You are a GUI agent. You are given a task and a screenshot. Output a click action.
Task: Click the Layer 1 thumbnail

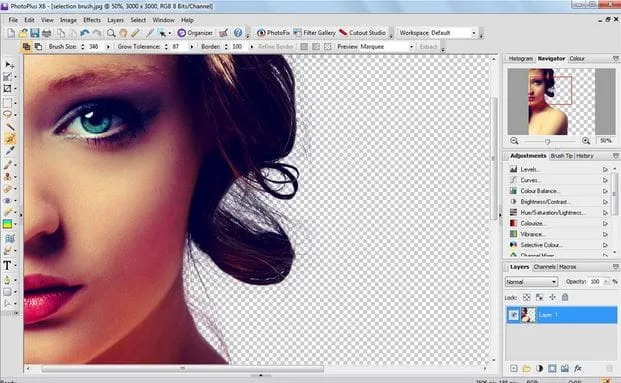[x=528, y=315]
